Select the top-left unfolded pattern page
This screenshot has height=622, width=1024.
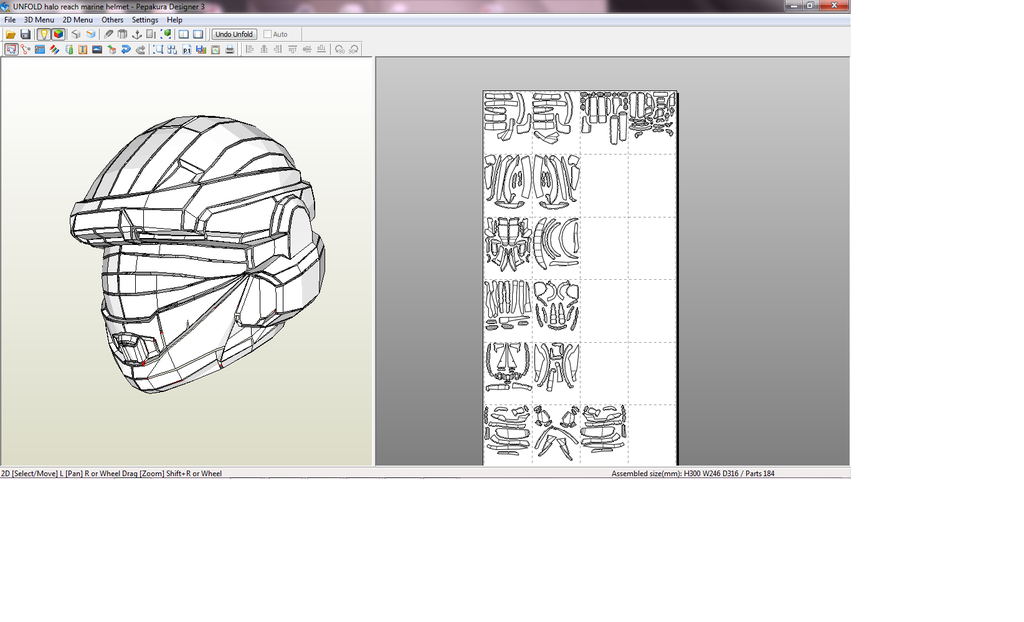pos(507,117)
